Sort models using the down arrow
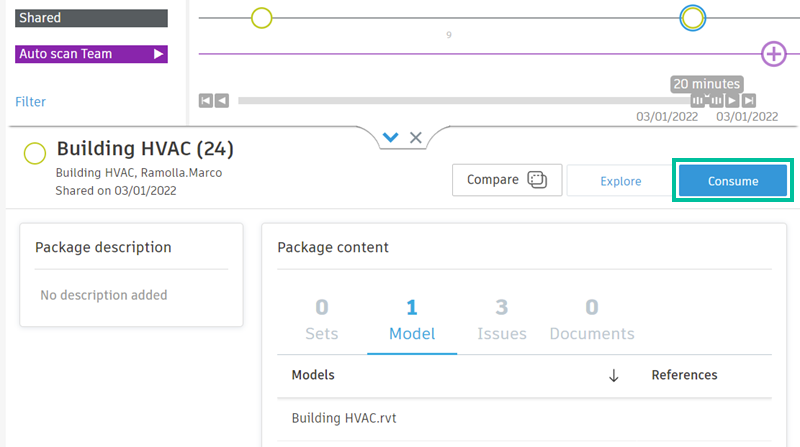Viewport: 800px width, 447px height. click(x=614, y=375)
